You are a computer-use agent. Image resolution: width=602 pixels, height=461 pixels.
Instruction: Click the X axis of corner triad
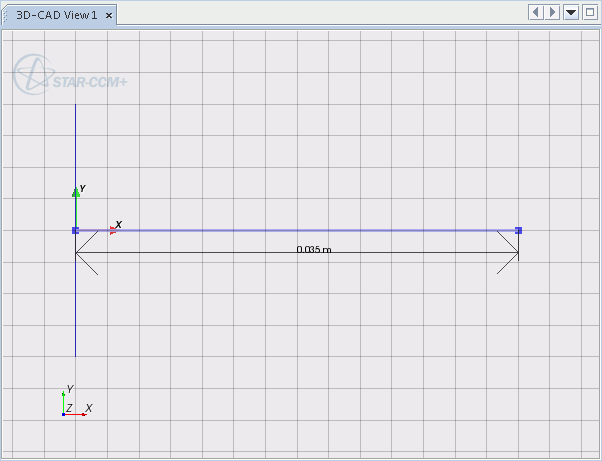tap(78, 414)
